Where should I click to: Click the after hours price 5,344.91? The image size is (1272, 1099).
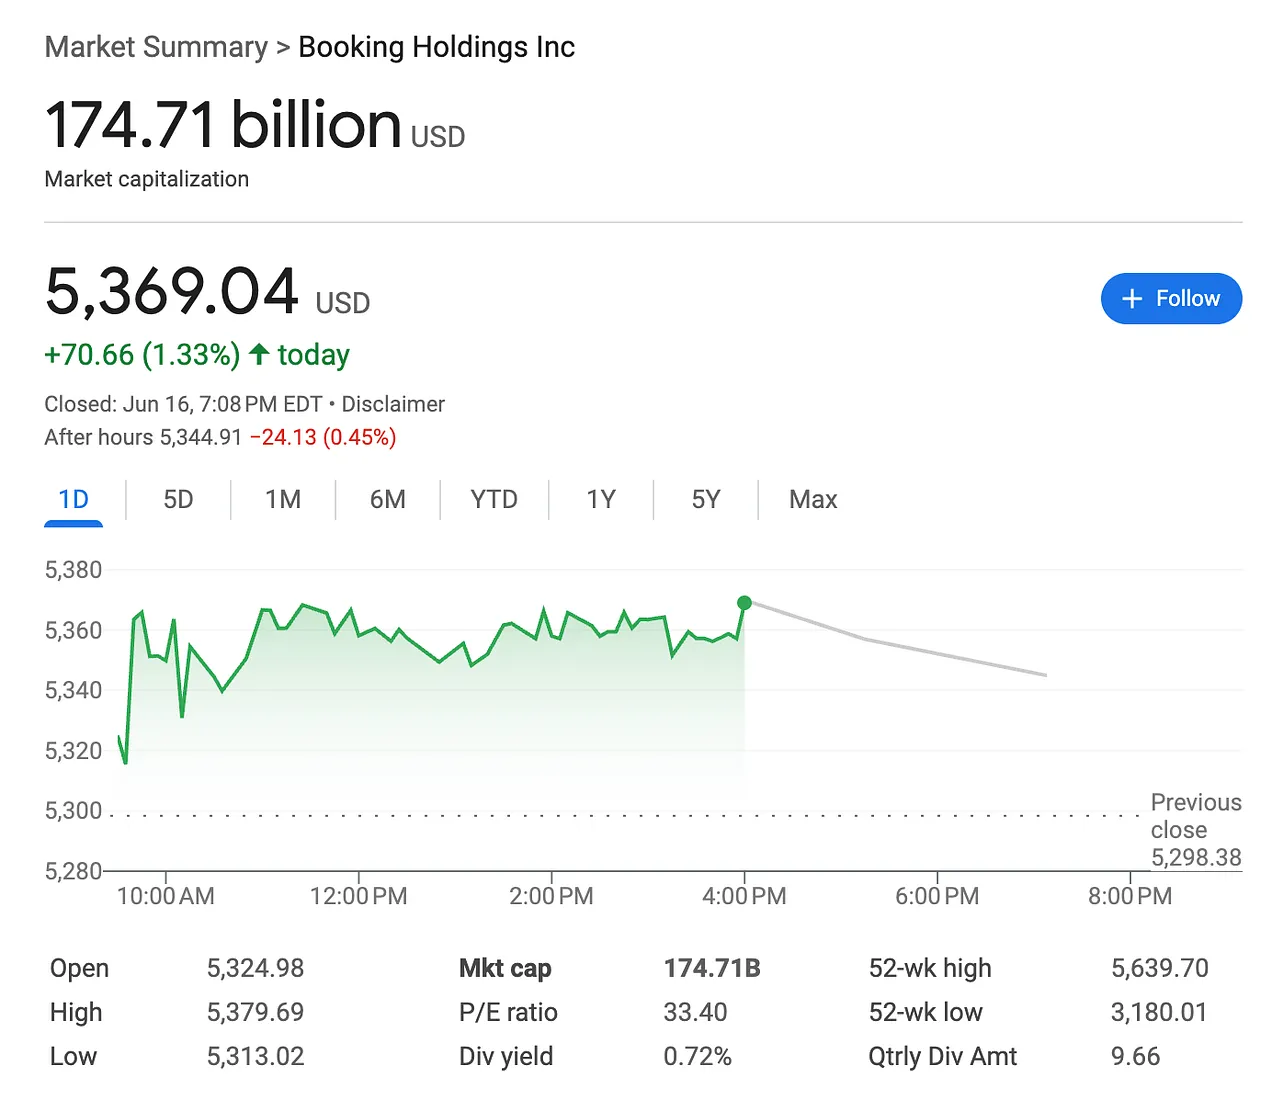[201, 437]
